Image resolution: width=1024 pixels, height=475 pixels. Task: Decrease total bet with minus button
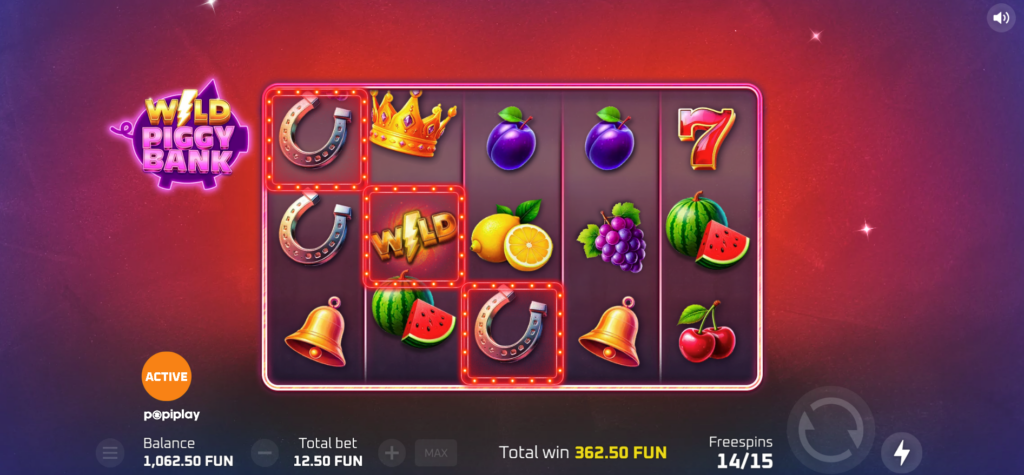[264, 452]
